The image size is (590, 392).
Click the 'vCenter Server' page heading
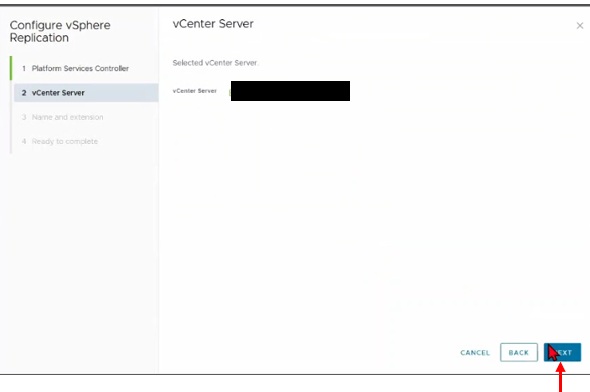[213, 24]
